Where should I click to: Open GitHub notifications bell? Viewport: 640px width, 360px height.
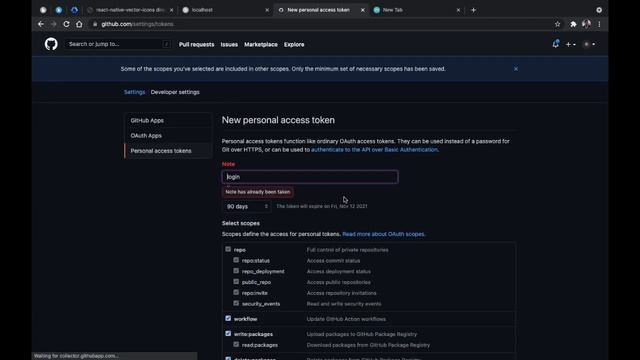tap(556, 44)
